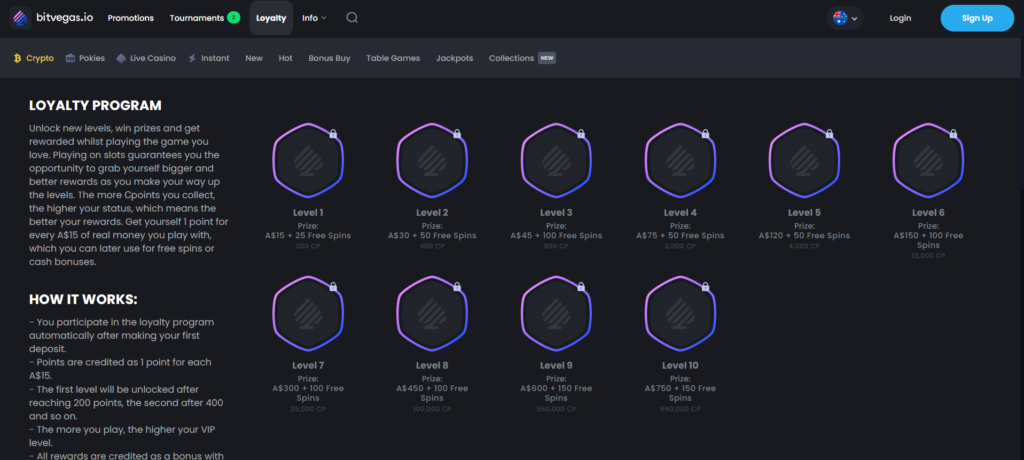
Task: Click the Level 9 hexagon badge
Action: (556, 314)
